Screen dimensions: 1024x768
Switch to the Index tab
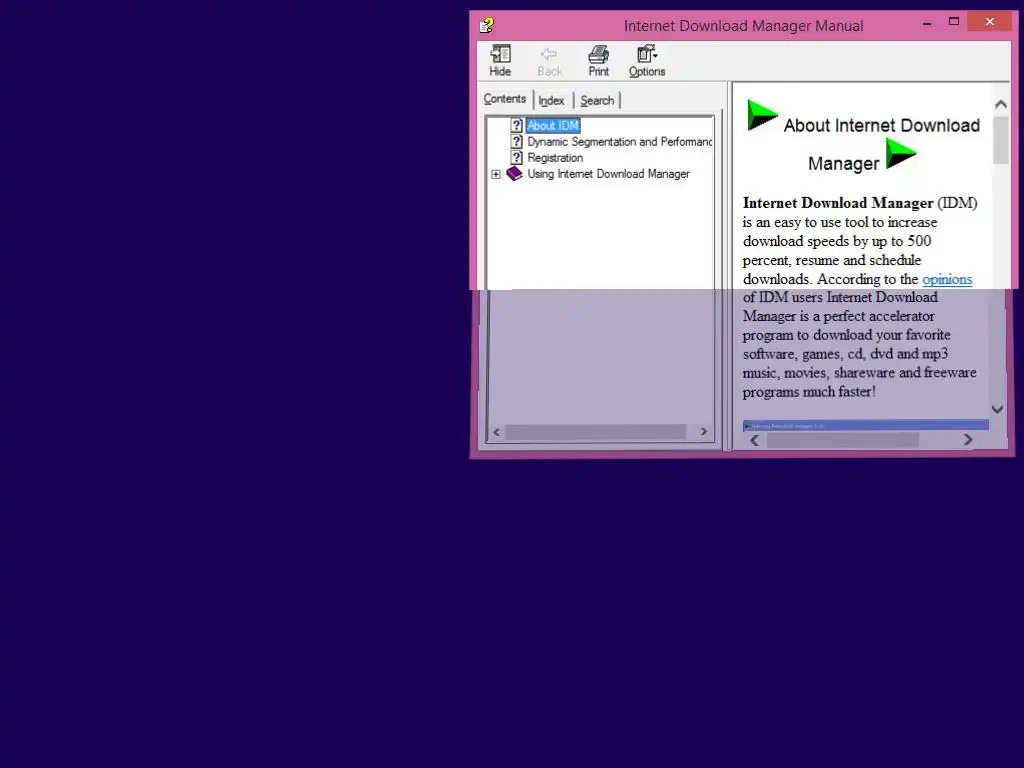click(551, 101)
